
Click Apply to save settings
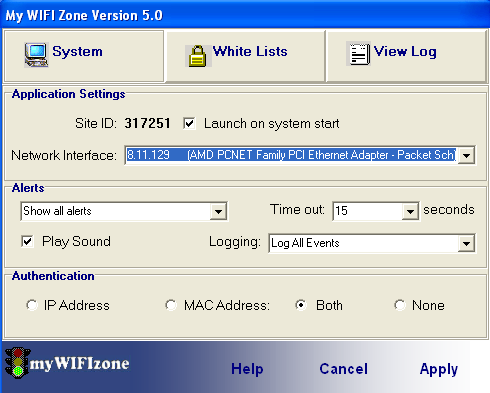click(x=439, y=369)
